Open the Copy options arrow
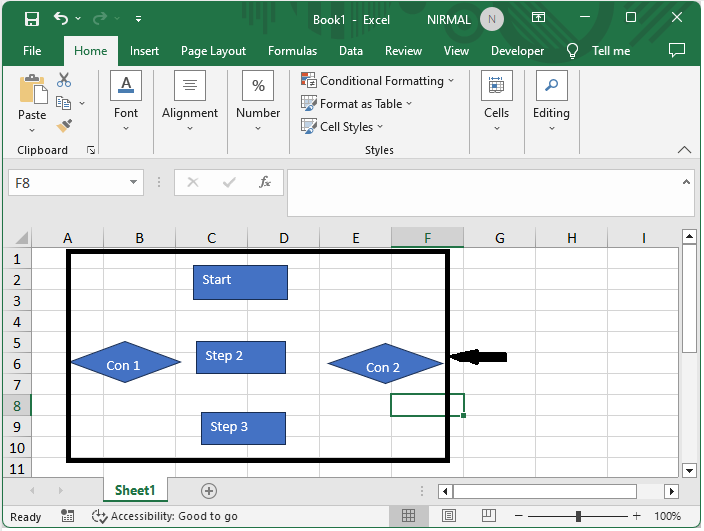This screenshot has height=531, width=704. [82, 103]
